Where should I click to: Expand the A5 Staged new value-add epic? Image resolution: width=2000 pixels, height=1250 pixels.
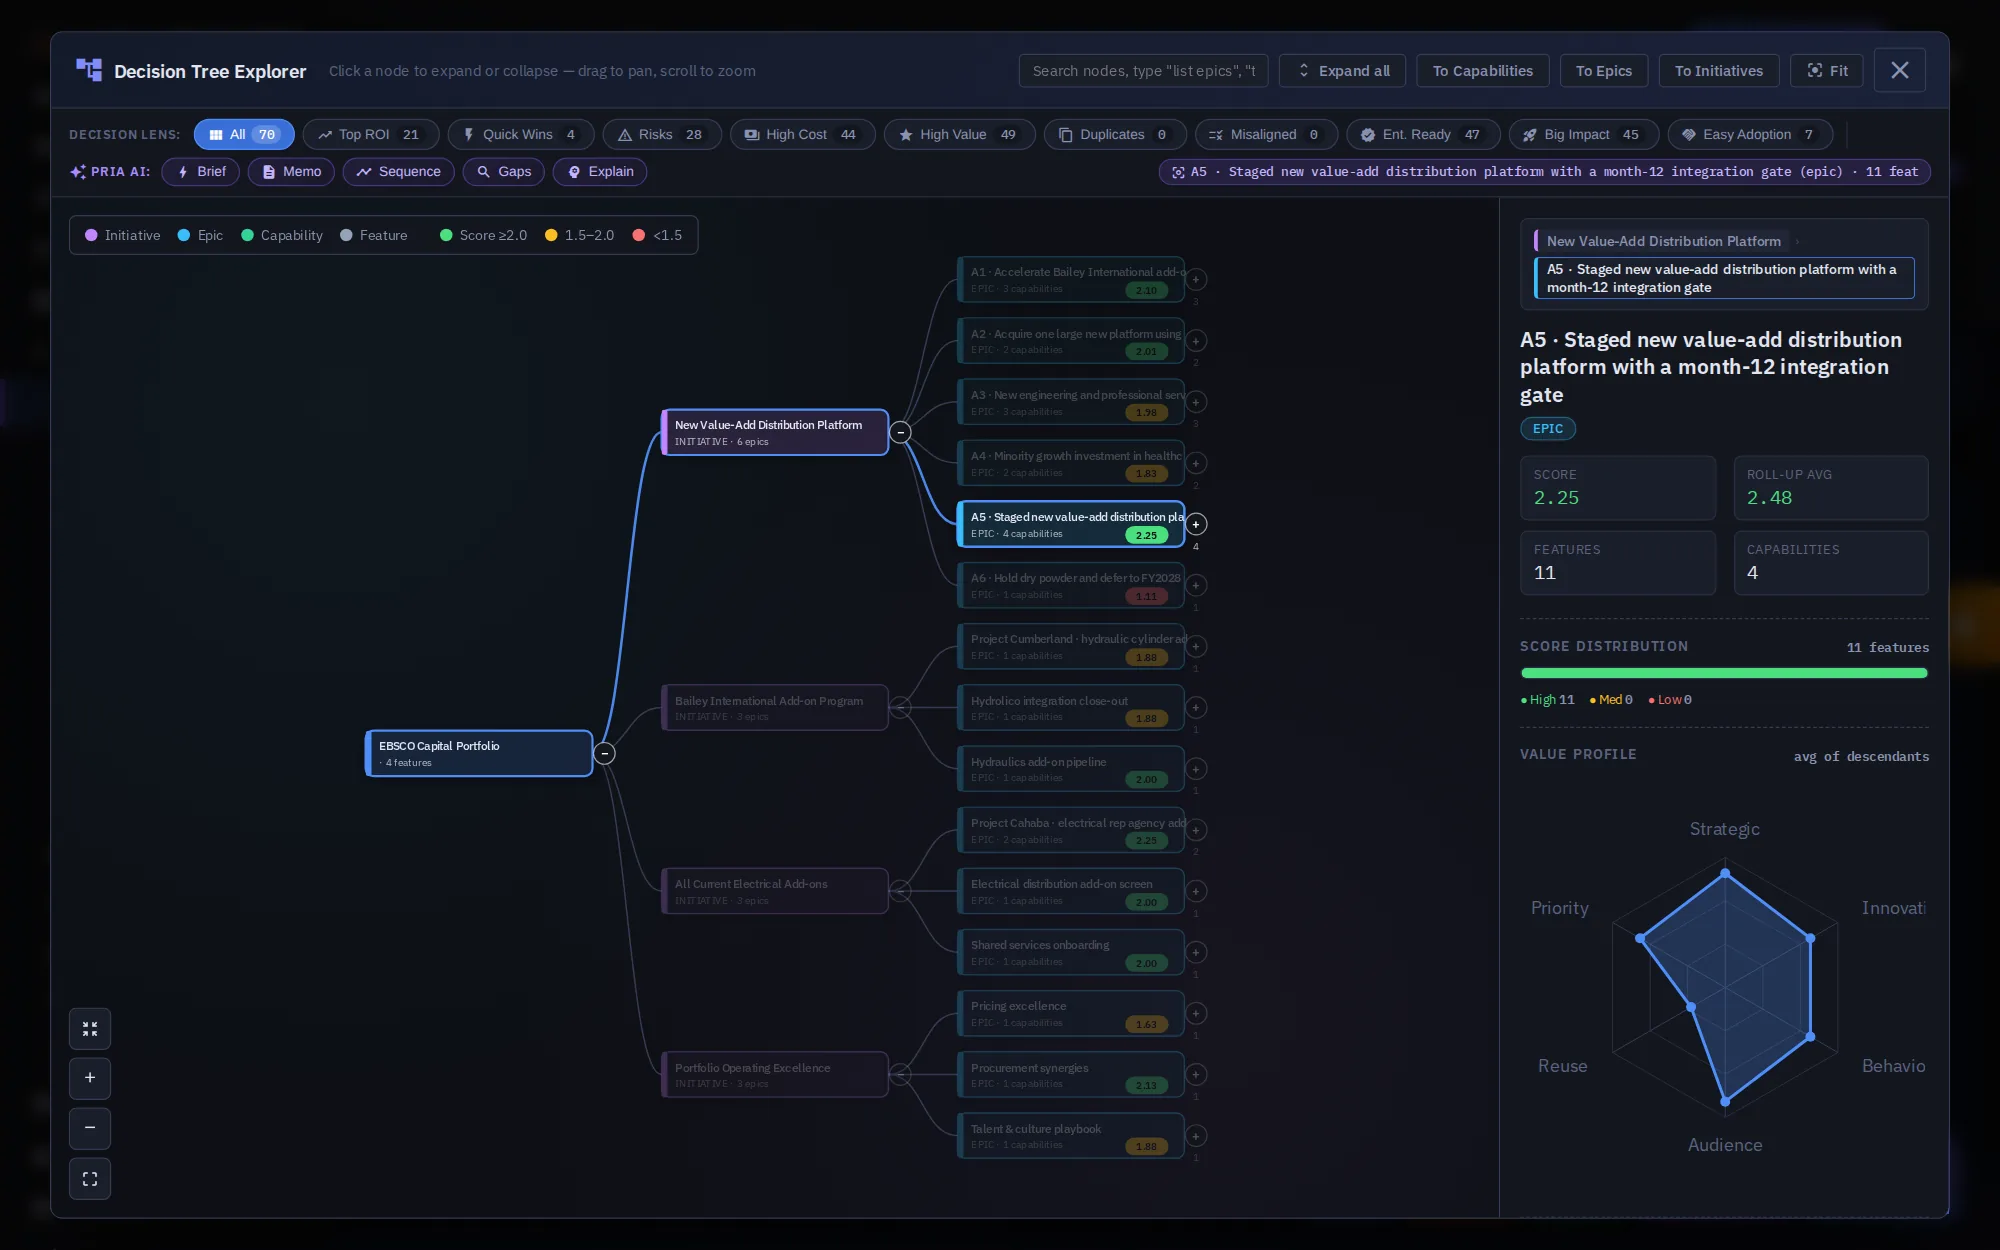tap(1196, 525)
